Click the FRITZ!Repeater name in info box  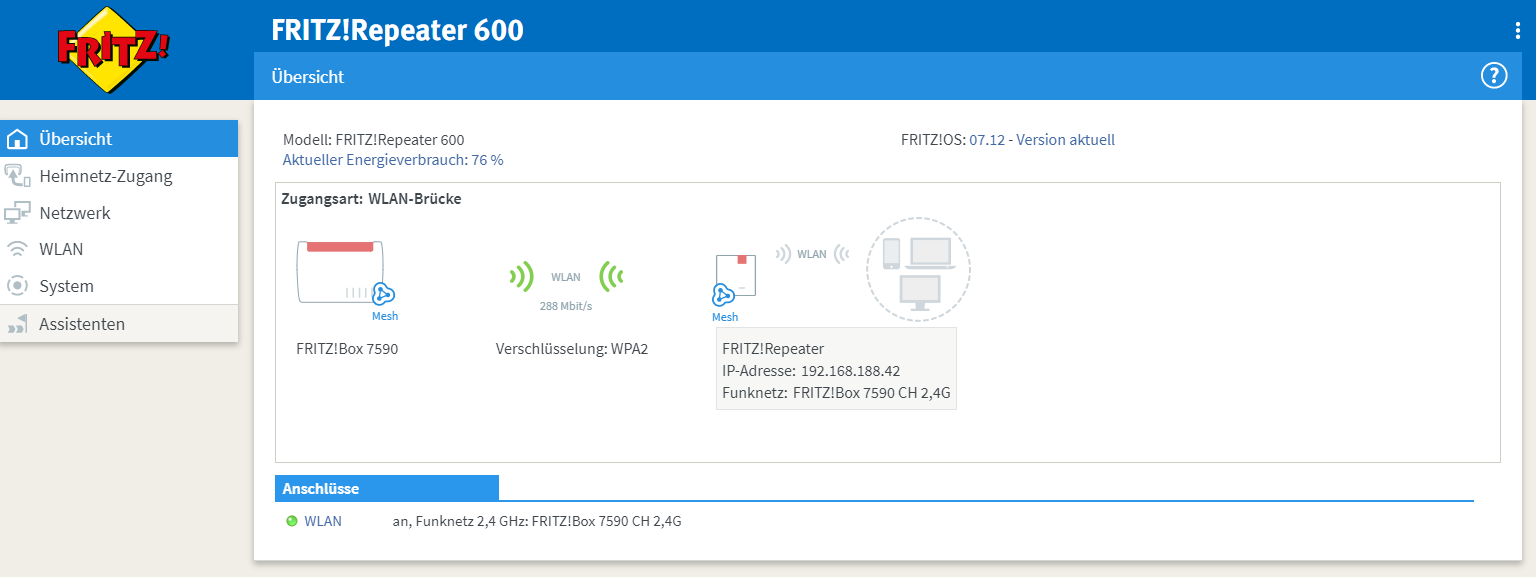coord(773,349)
